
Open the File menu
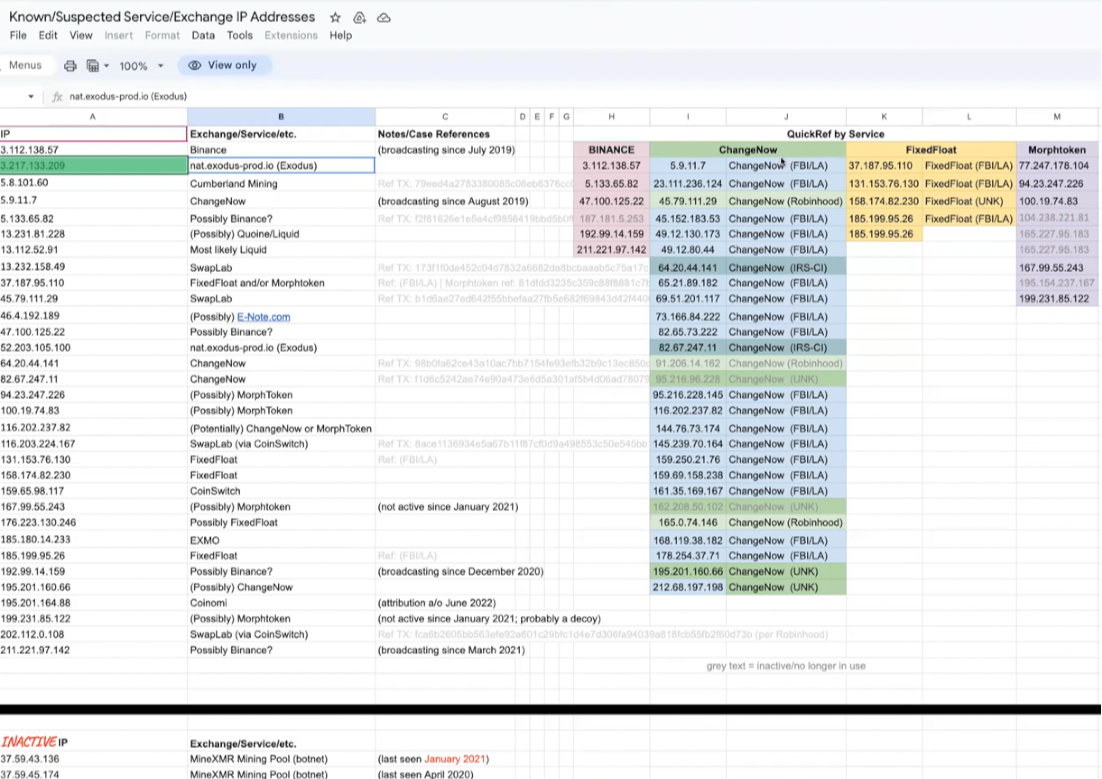click(18, 35)
